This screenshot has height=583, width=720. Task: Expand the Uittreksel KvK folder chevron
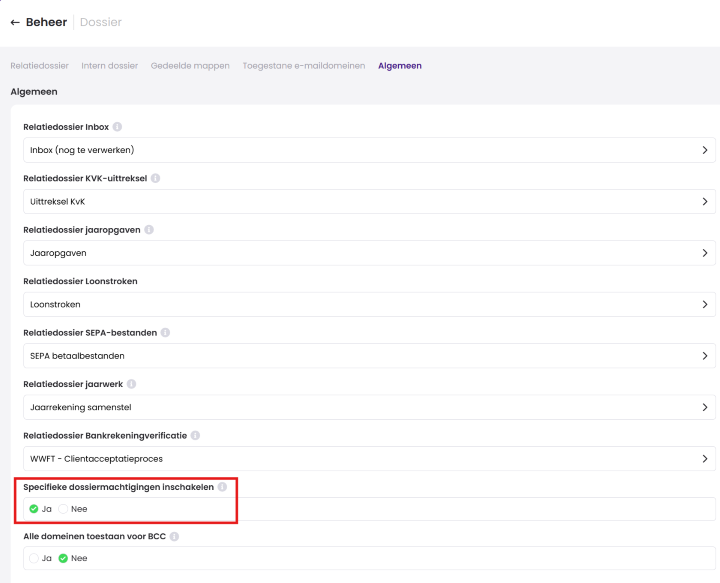coord(704,201)
